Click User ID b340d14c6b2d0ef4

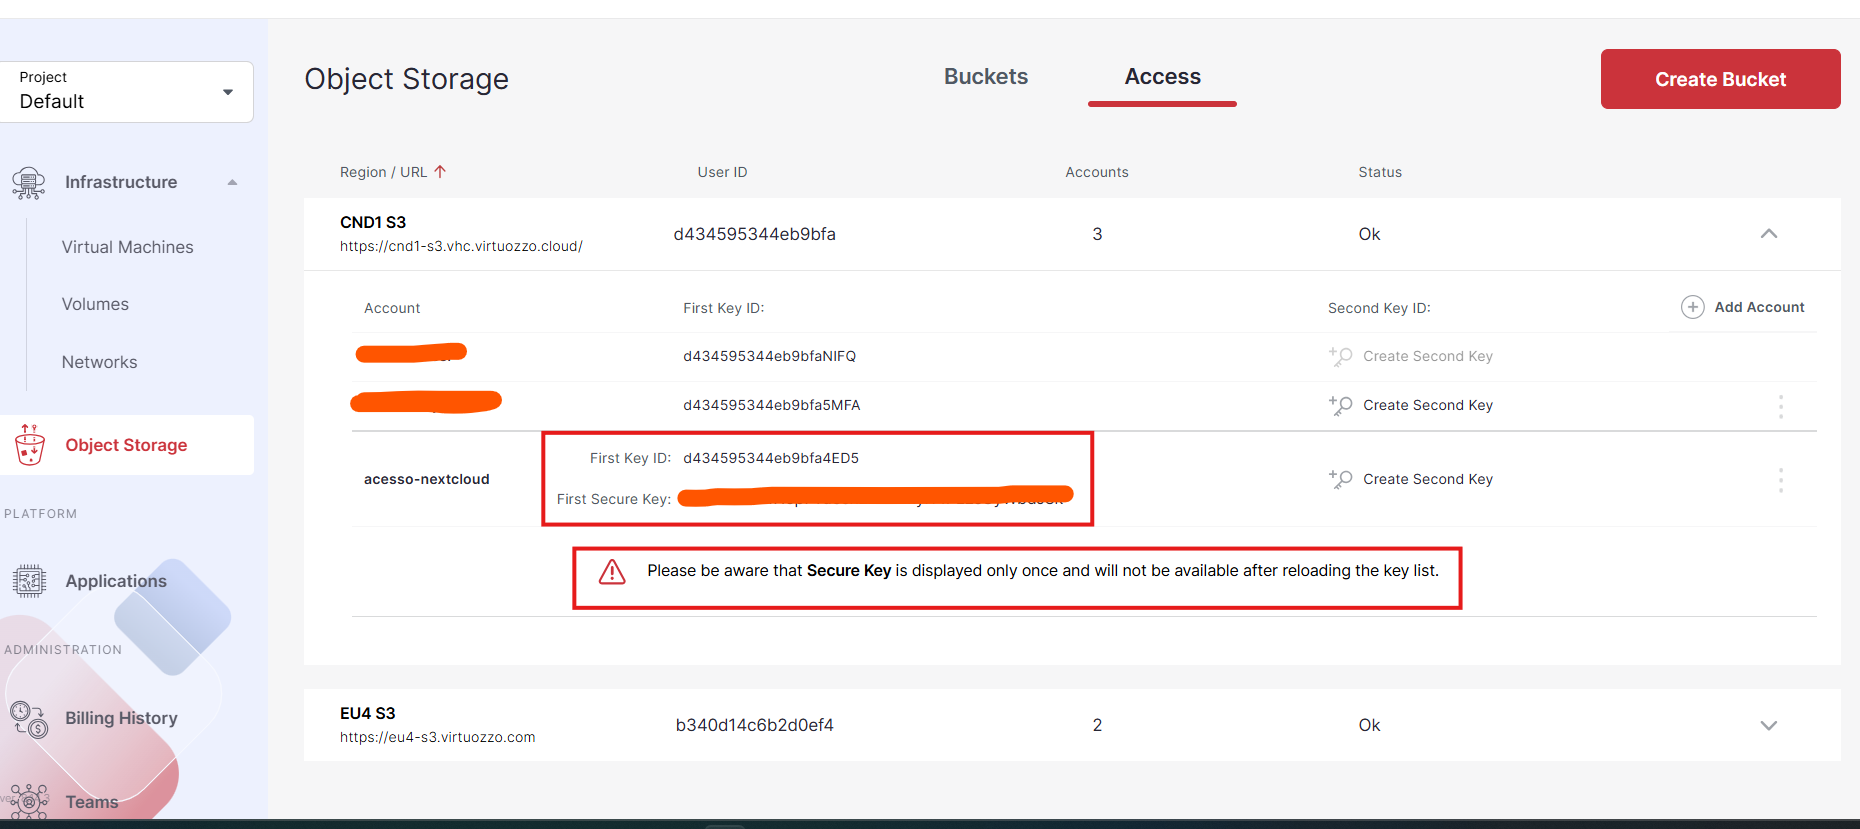click(754, 725)
